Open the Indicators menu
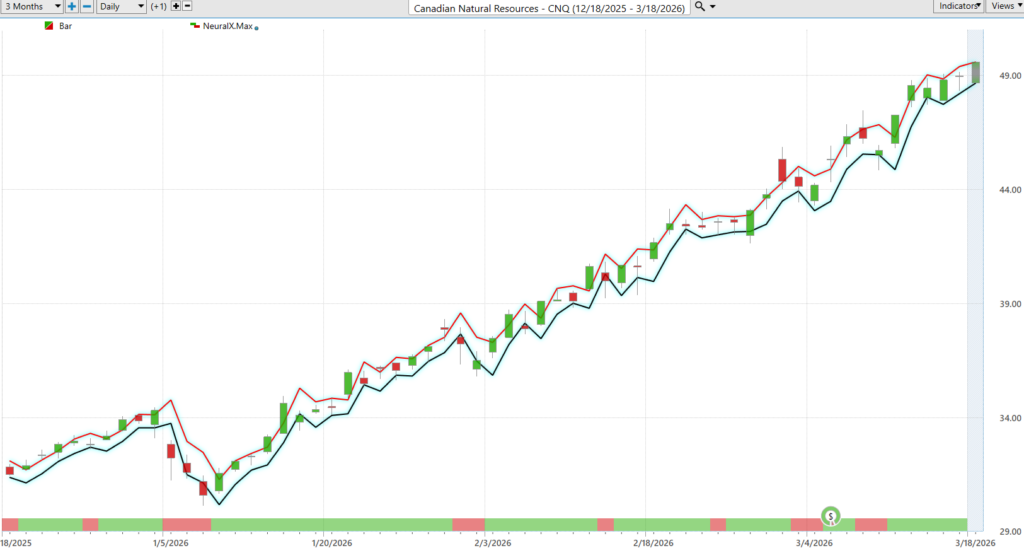1024x553 pixels. tap(959, 6)
